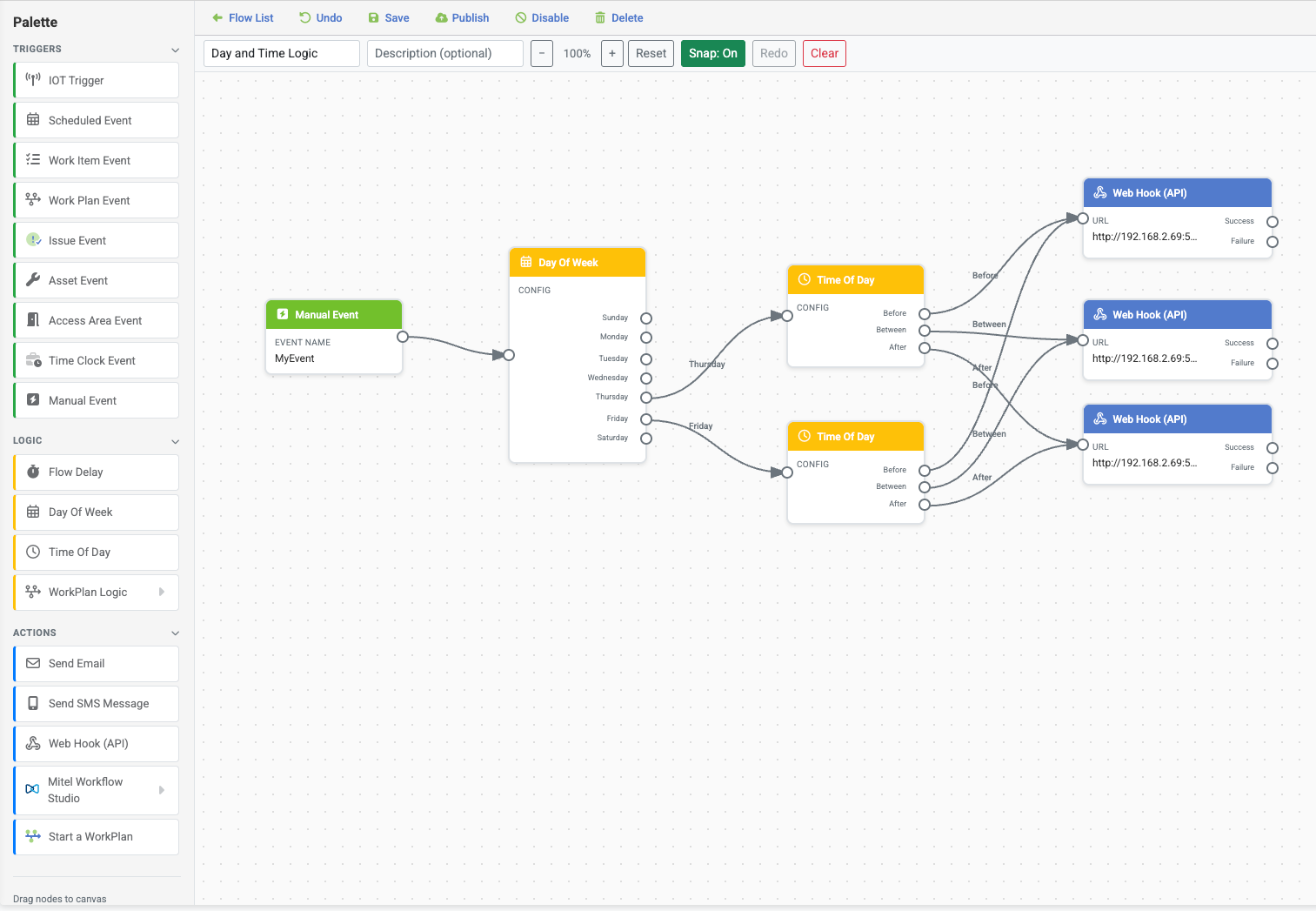Click the Time Of Day palette clock icon

(33, 552)
